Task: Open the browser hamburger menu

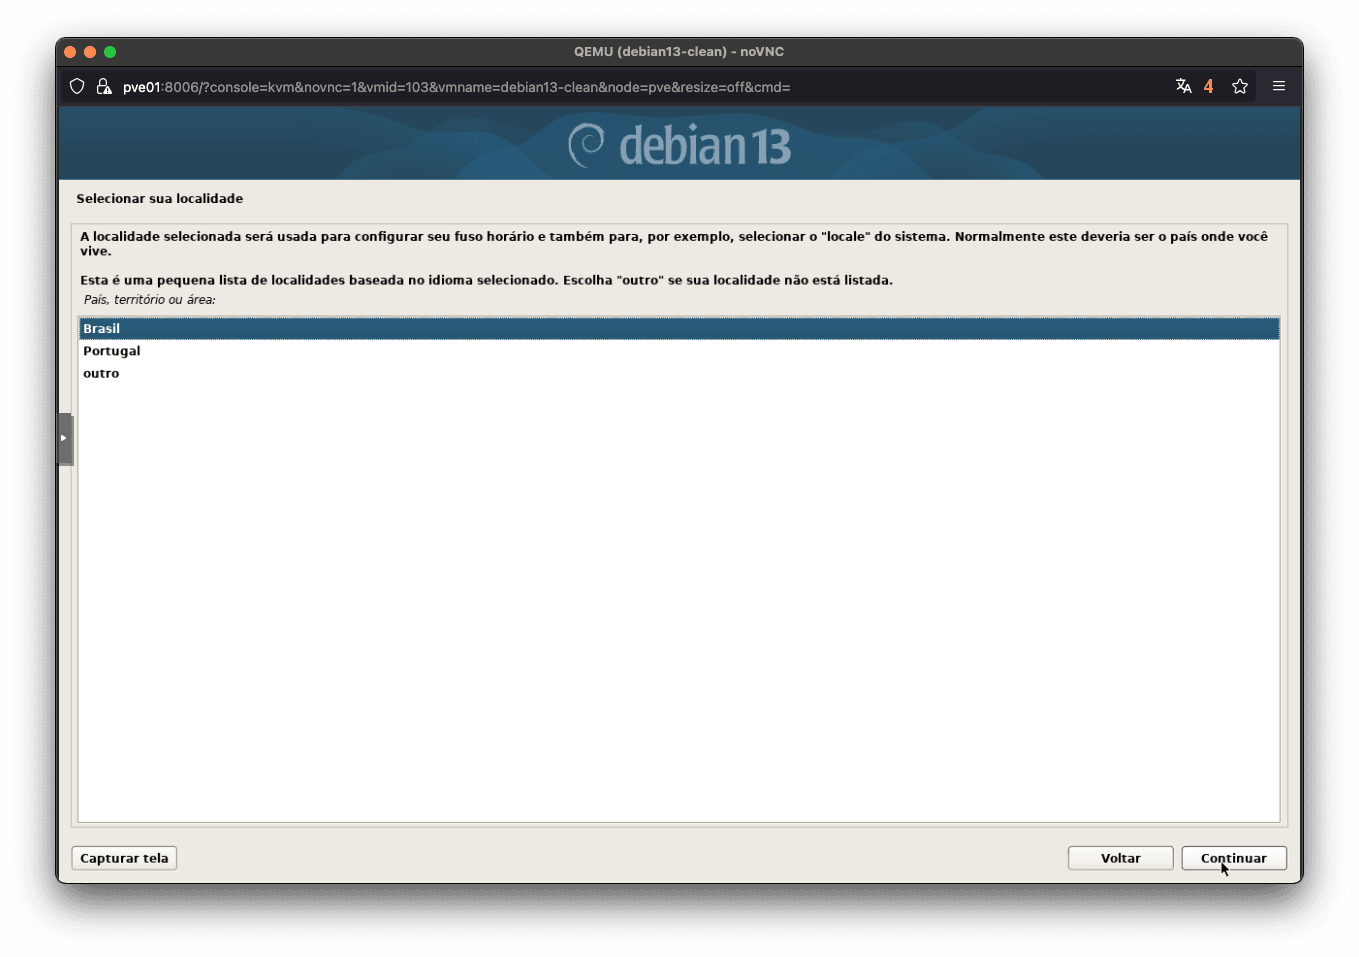Action: pyautogui.click(x=1279, y=86)
